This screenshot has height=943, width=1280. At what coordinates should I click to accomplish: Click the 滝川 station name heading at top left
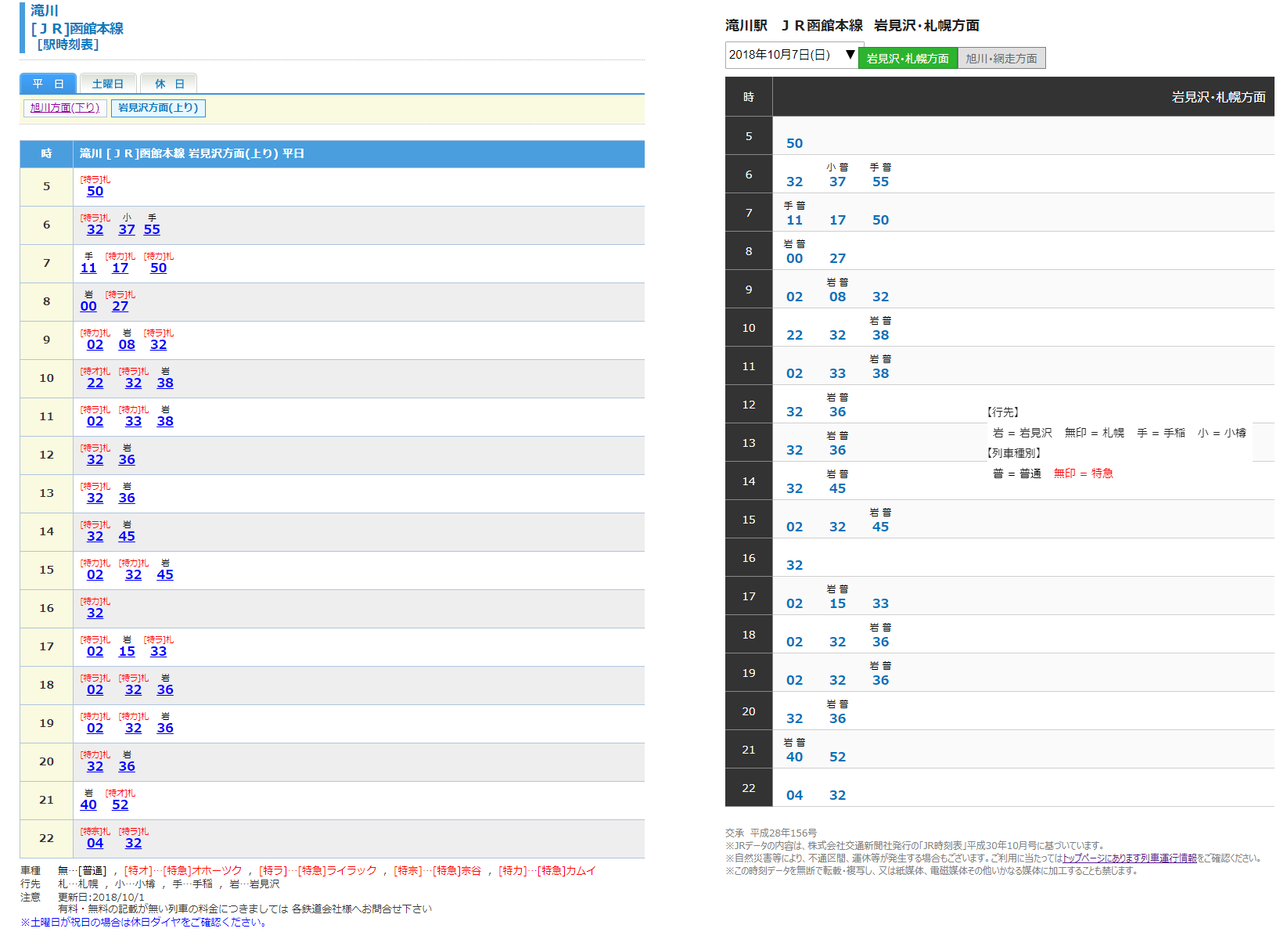tap(44, 10)
